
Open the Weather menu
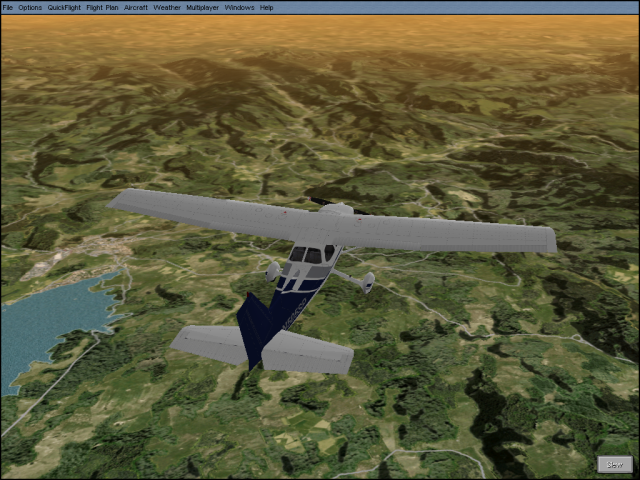[167, 7]
